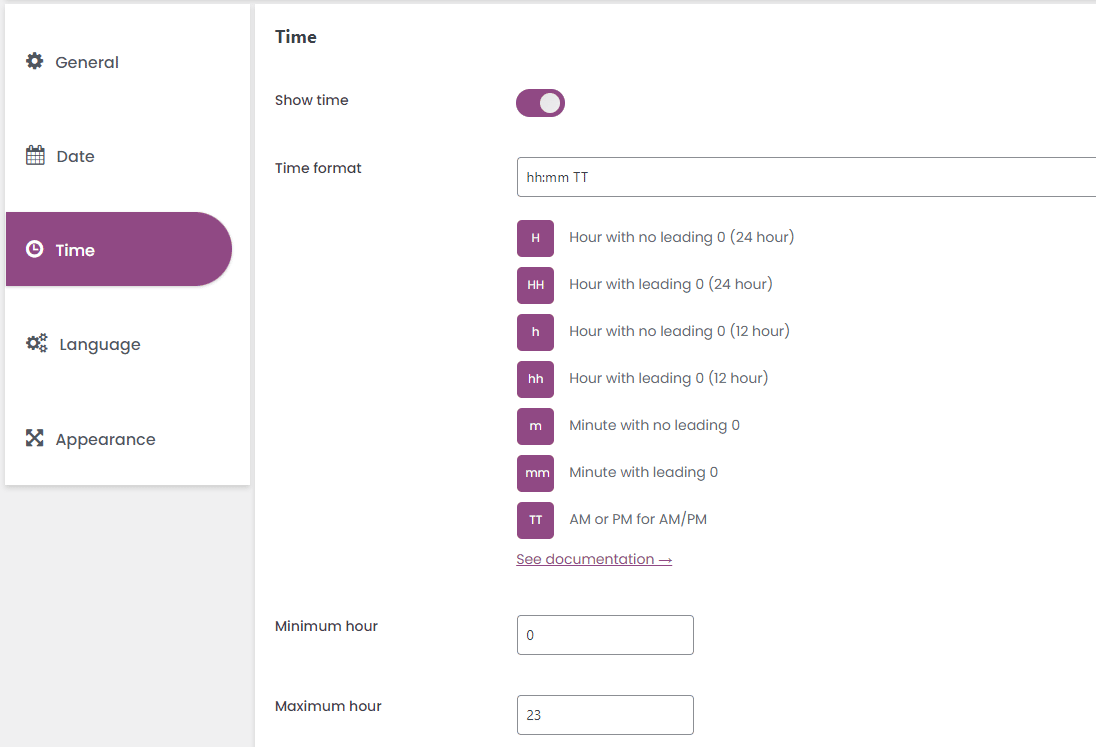Toggle Show time off
The width and height of the screenshot is (1096, 747).
[540, 103]
